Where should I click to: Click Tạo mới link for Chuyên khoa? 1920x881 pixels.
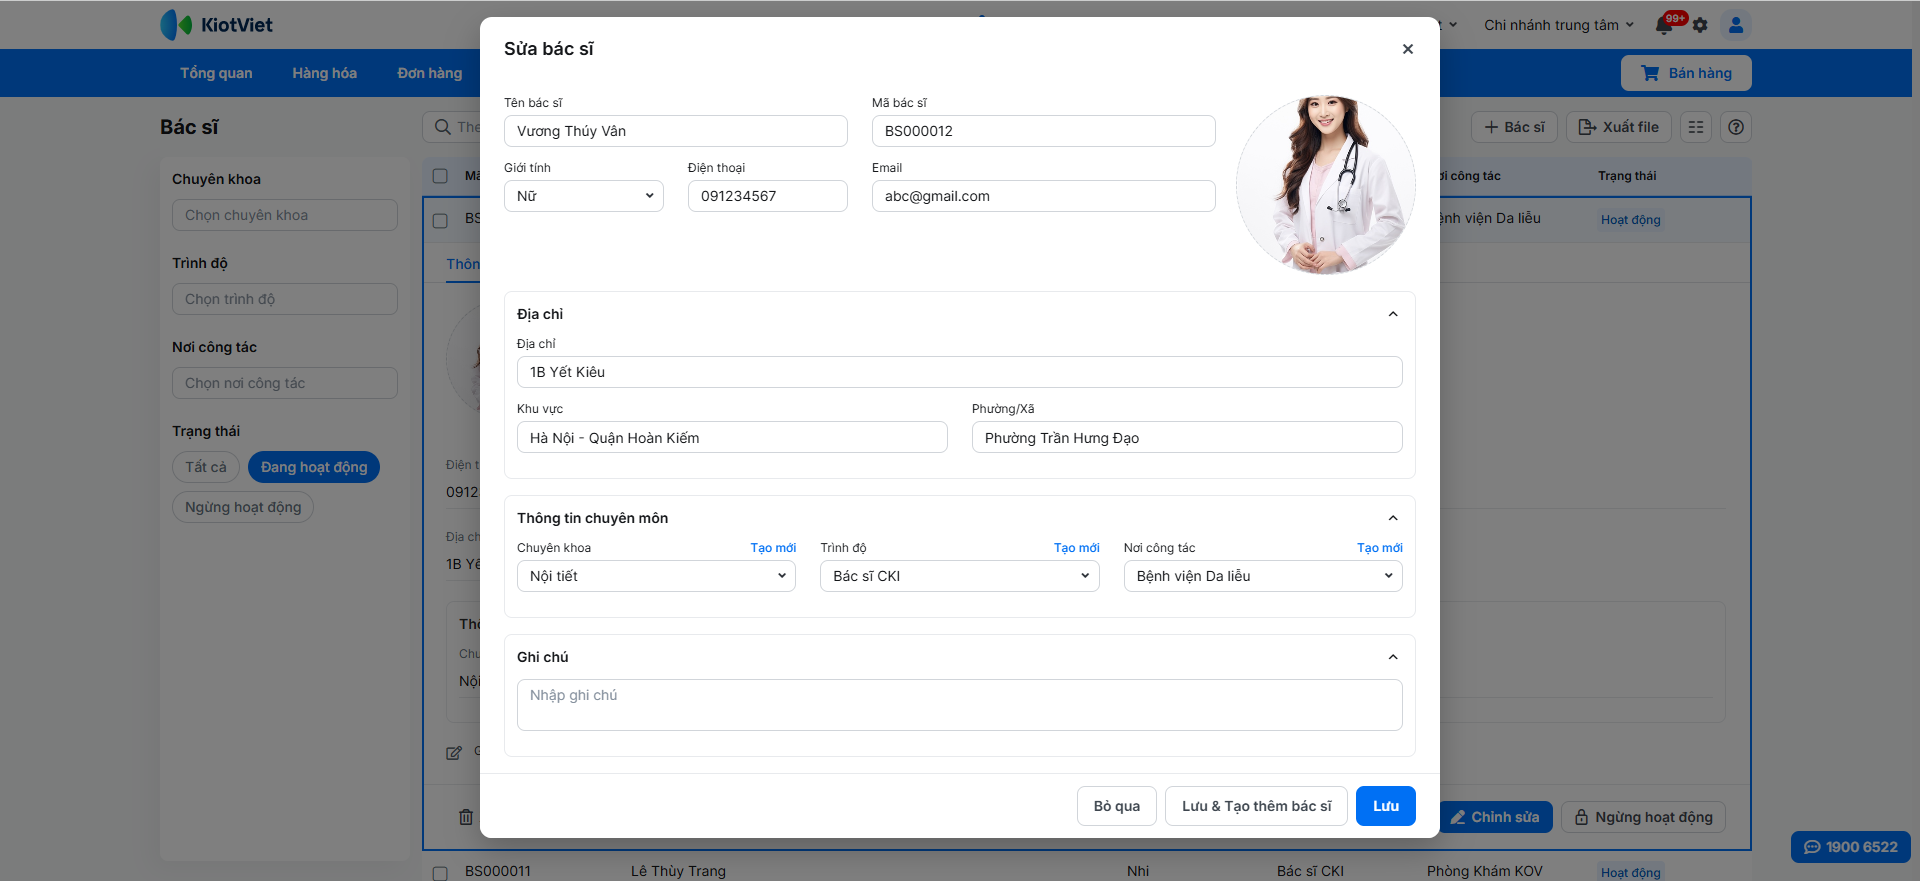(773, 548)
